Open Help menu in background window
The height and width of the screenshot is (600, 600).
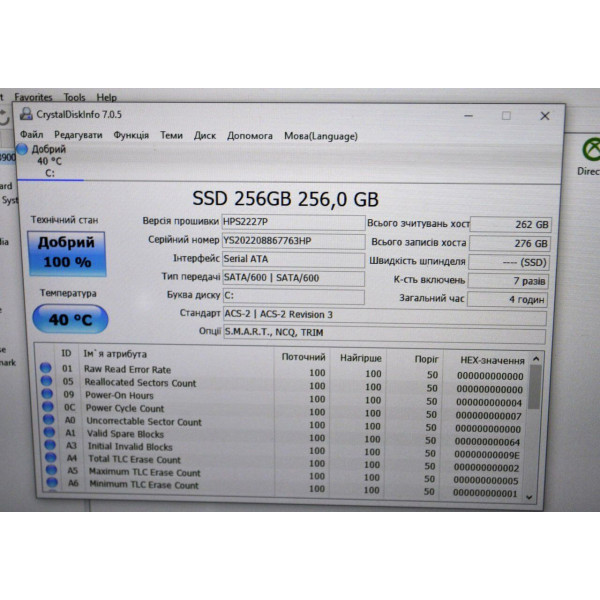click(106, 98)
